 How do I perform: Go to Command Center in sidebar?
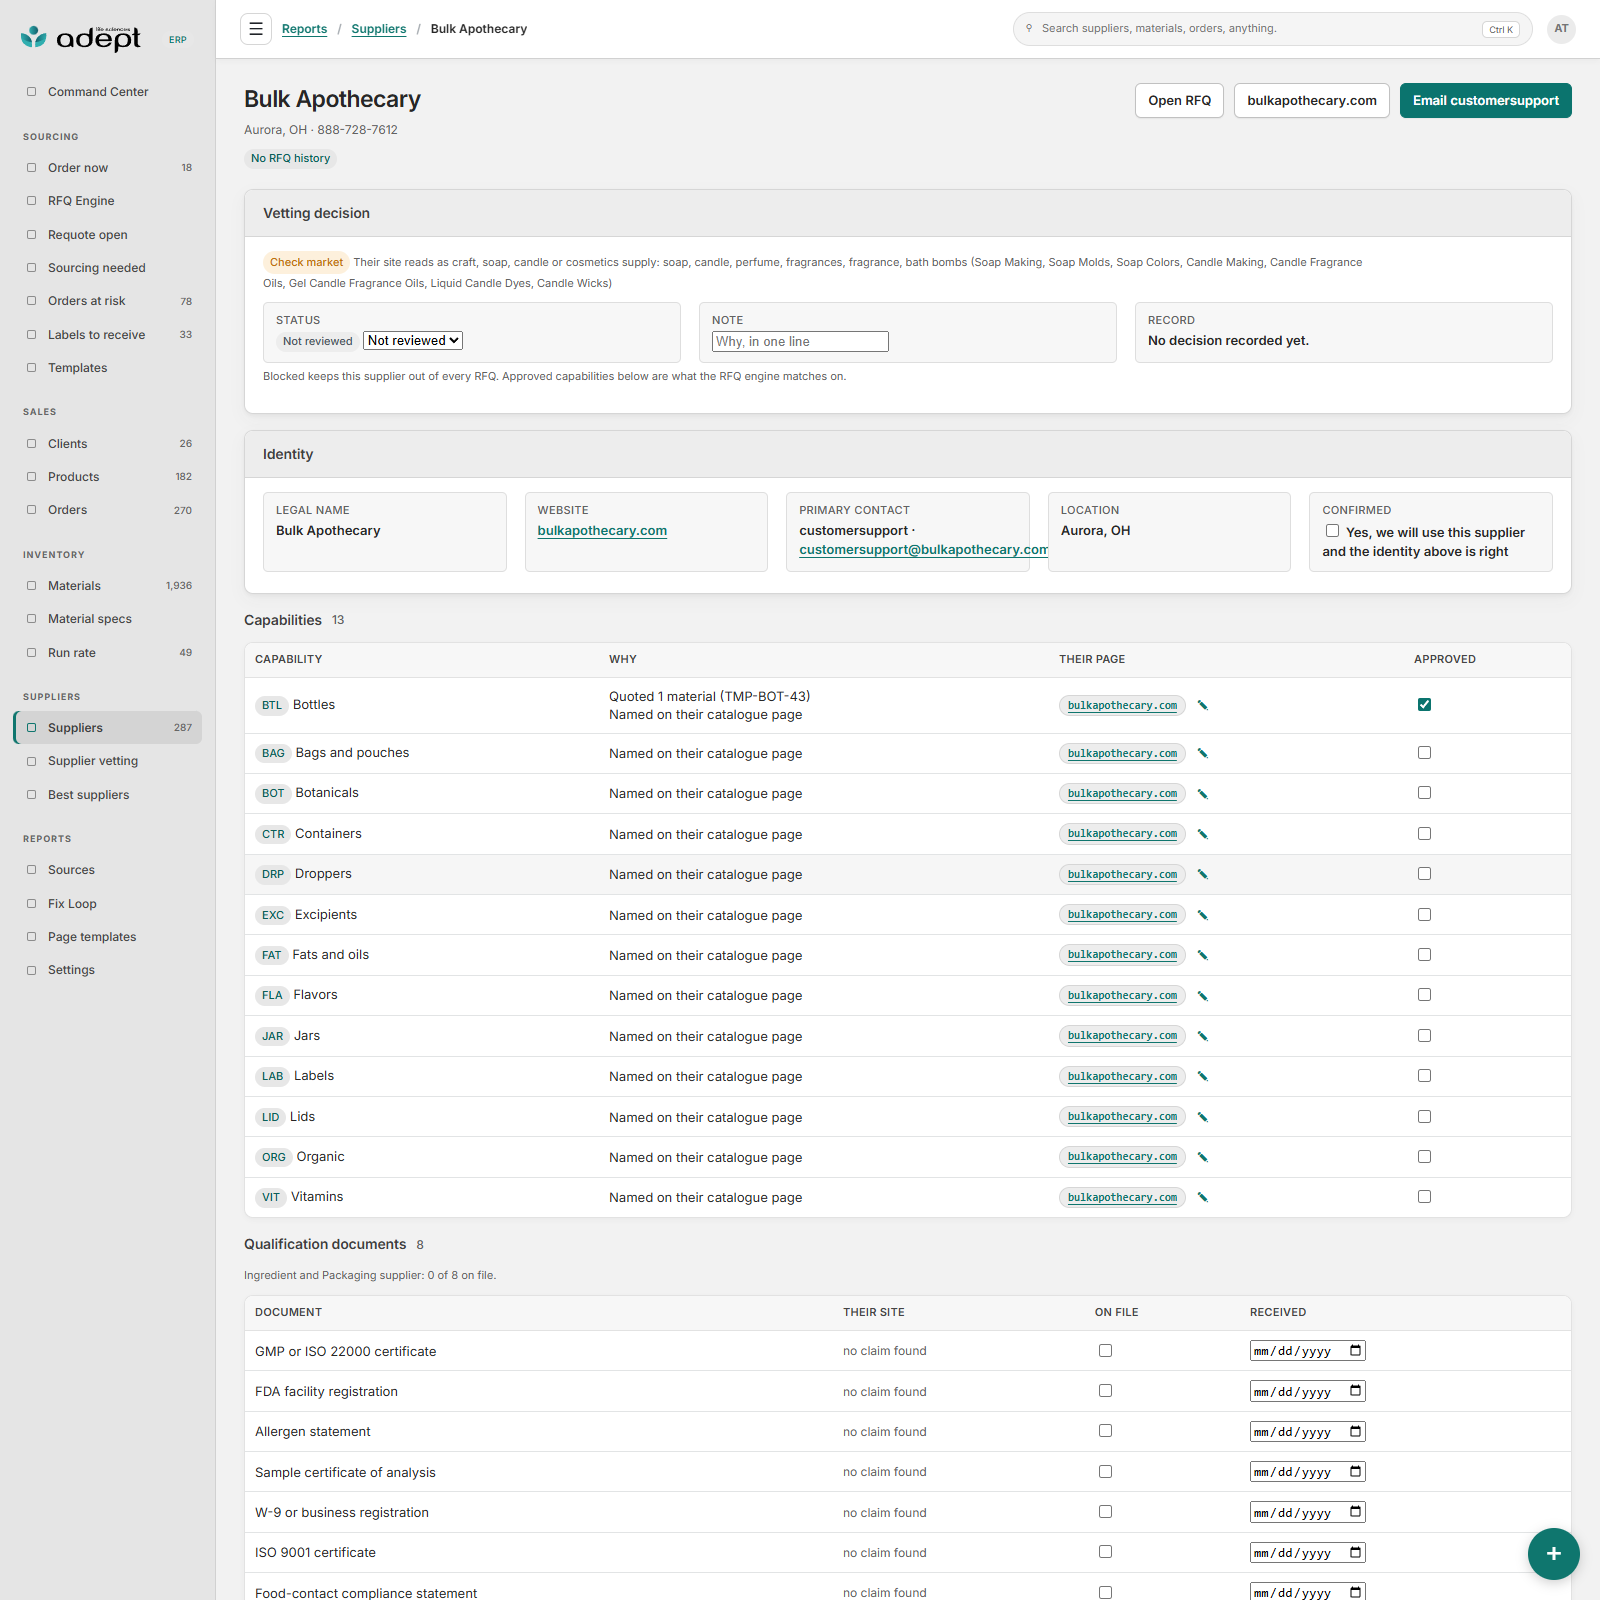108,92
